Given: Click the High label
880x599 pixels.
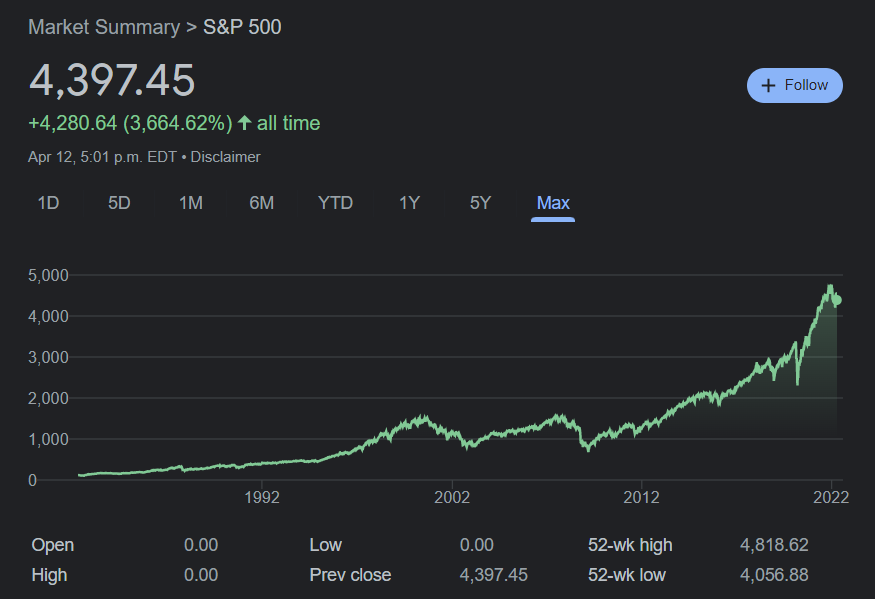Looking at the screenshot, I should coord(49,575).
